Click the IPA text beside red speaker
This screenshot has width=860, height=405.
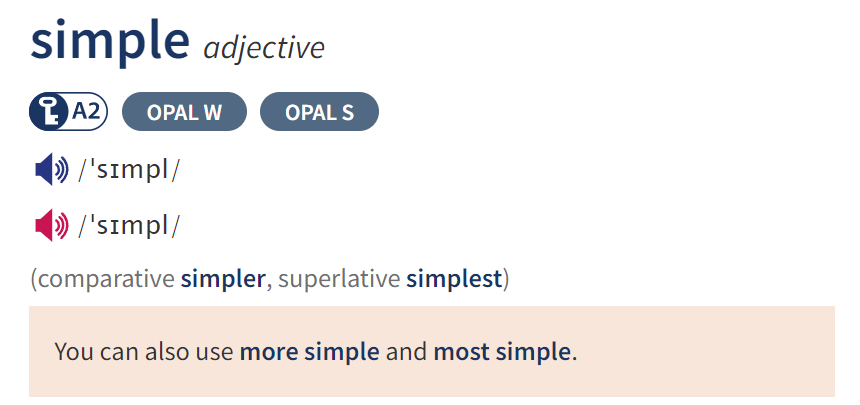point(128,226)
